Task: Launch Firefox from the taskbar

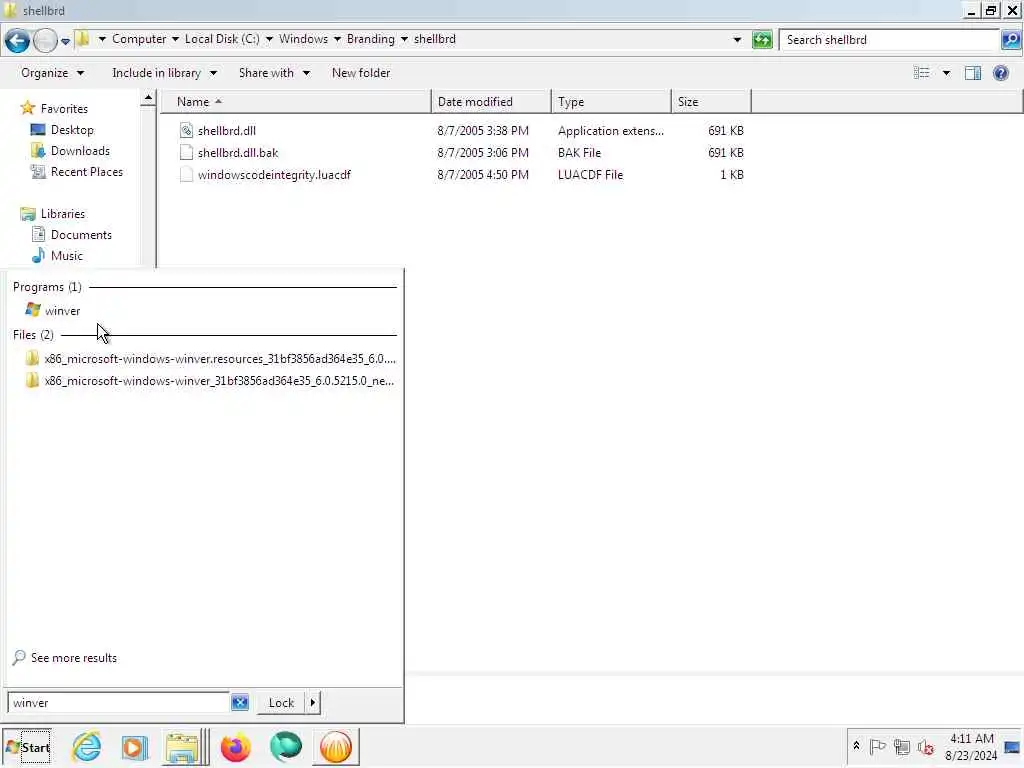Action: point(236,747)
